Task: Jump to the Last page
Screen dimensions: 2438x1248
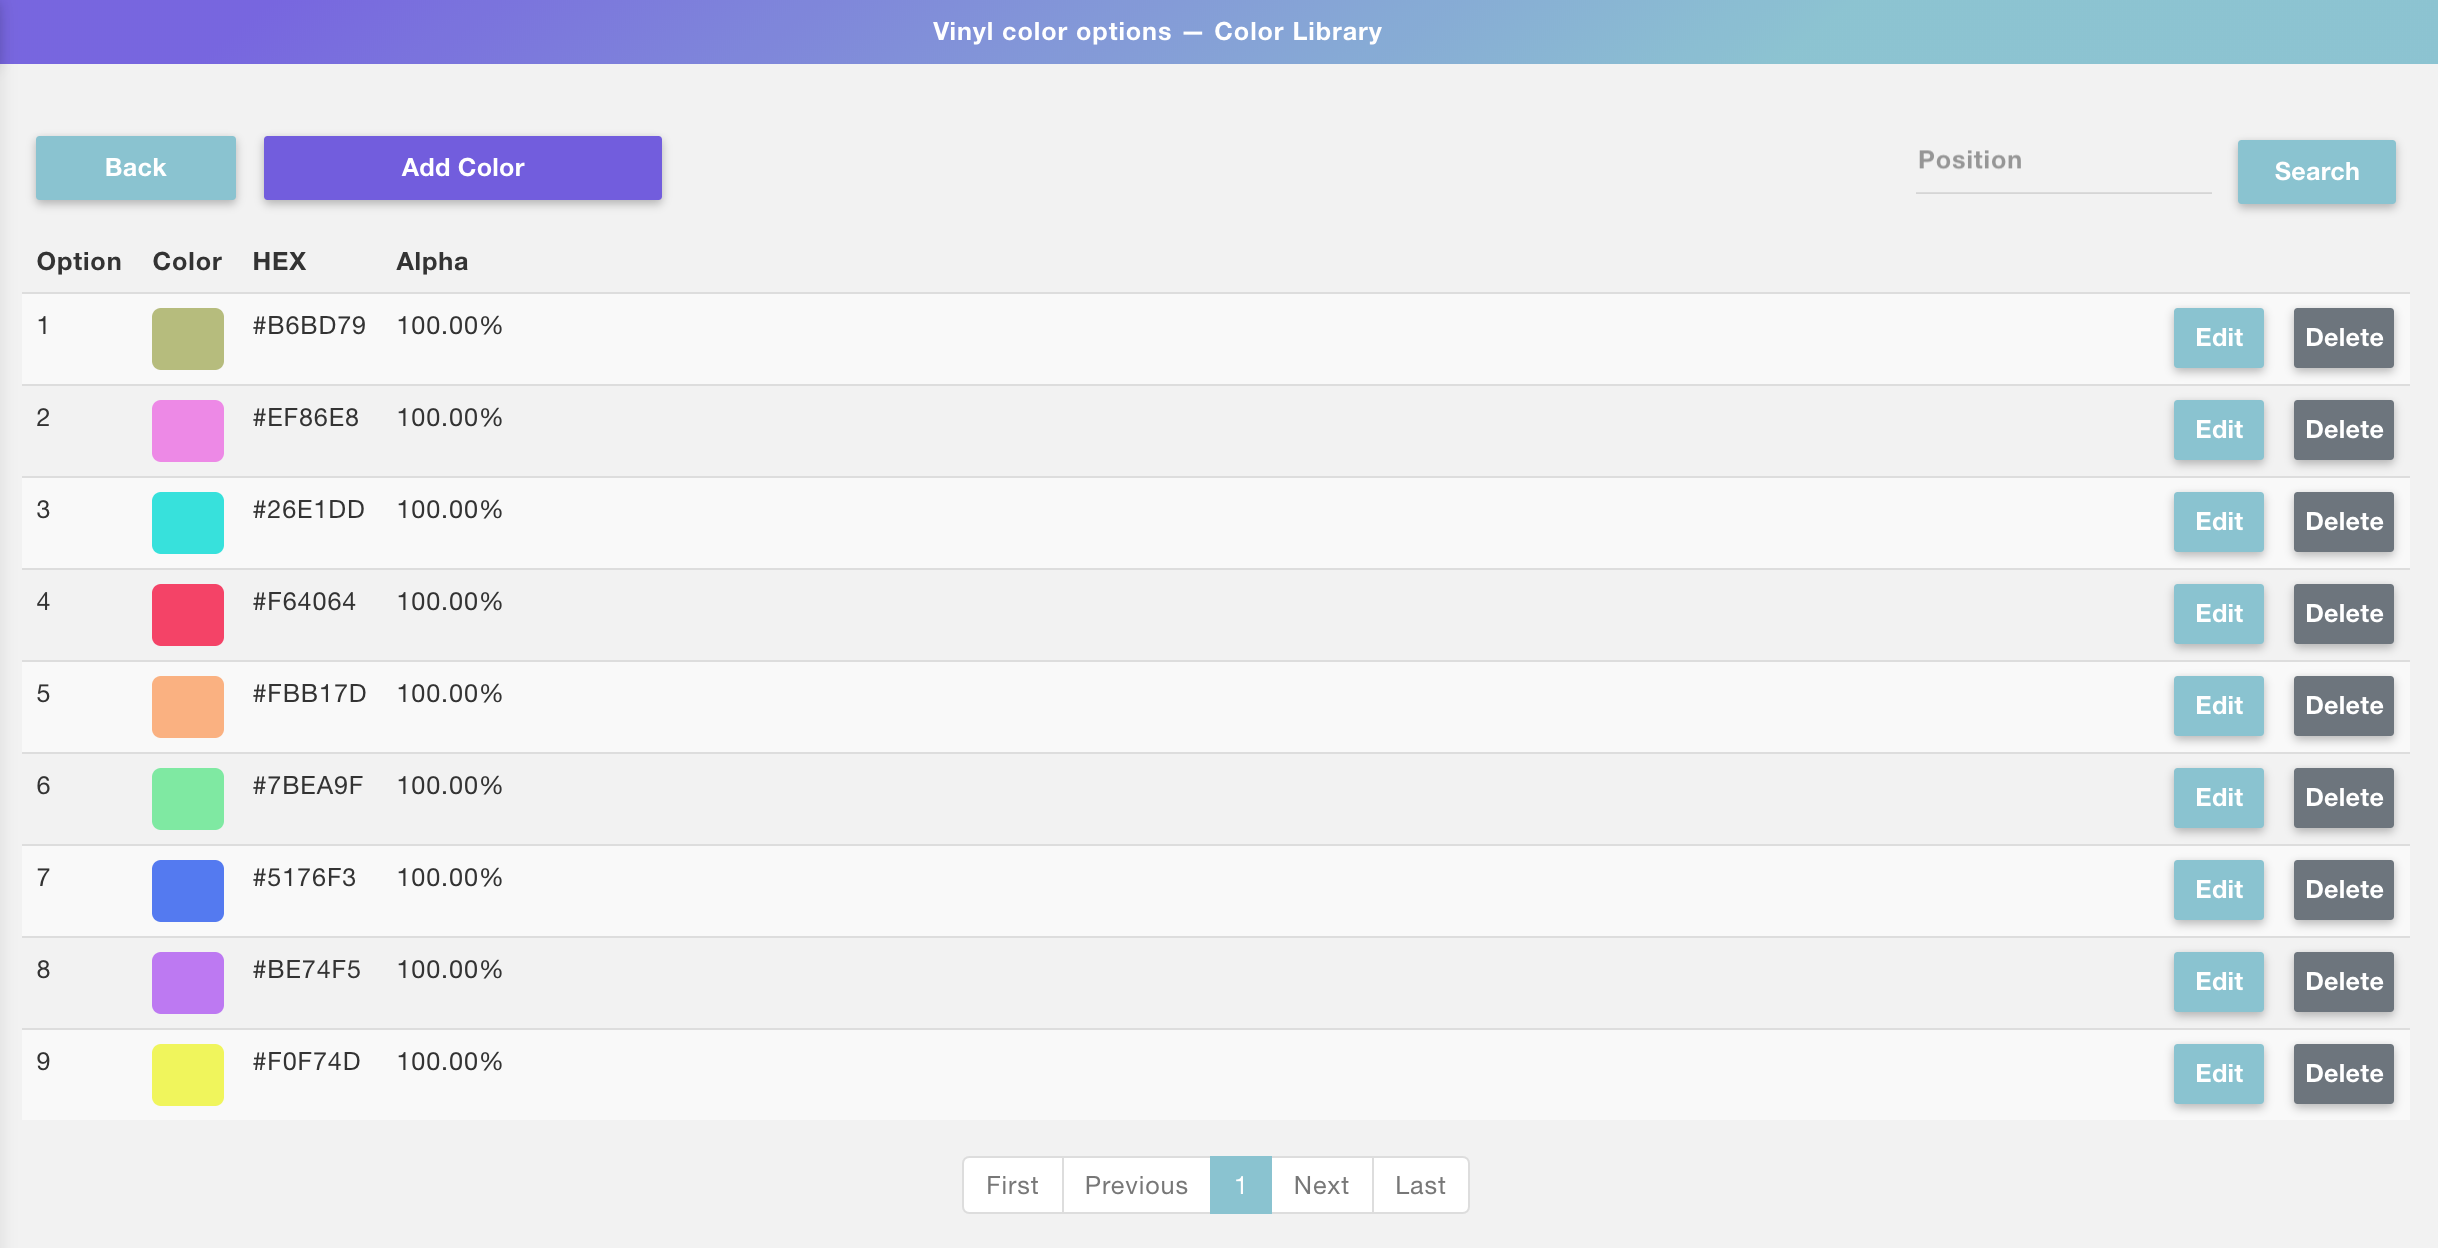Action: click(x=1420, y=1185)
